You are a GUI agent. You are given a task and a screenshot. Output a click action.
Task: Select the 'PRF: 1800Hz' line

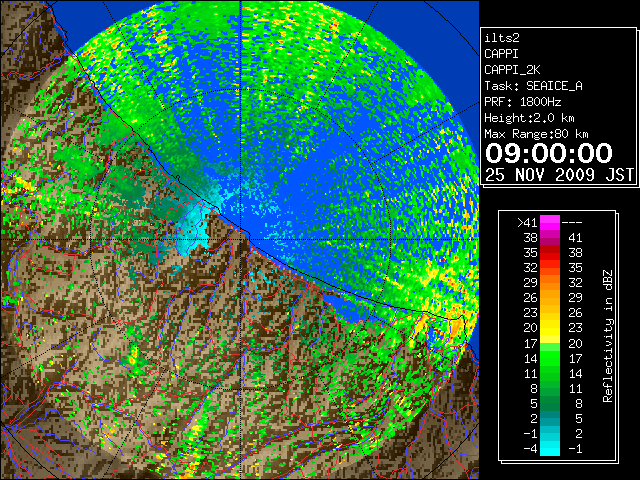click(522, 102)
